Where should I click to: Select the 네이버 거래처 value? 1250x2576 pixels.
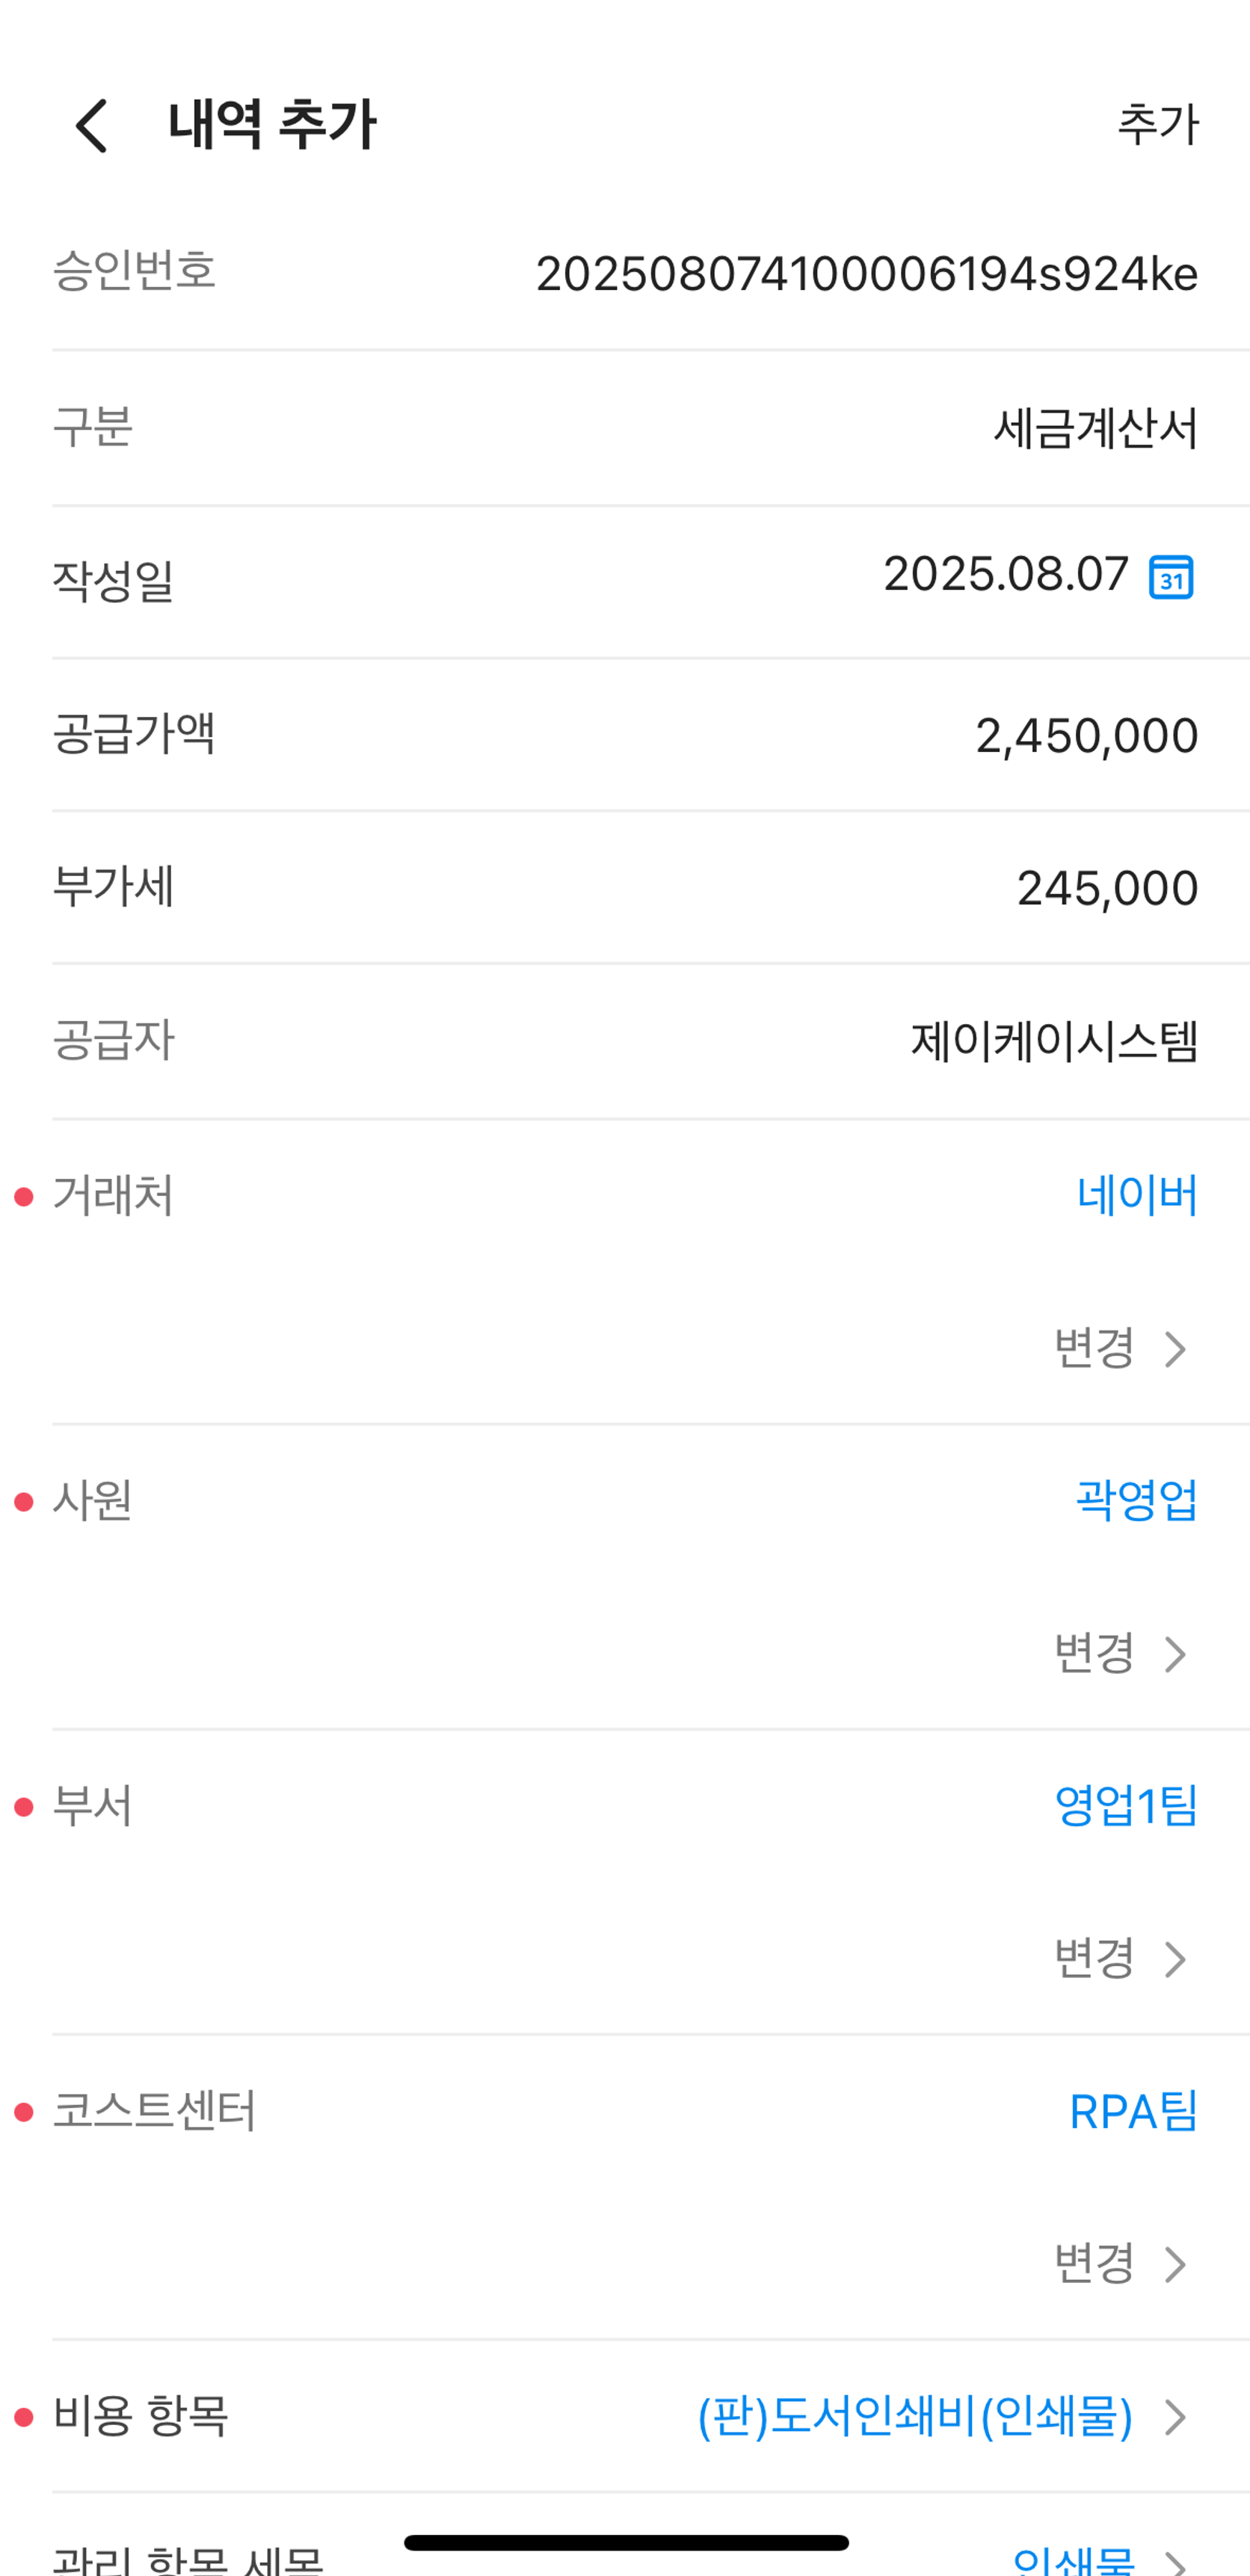coord(1136,1196)
